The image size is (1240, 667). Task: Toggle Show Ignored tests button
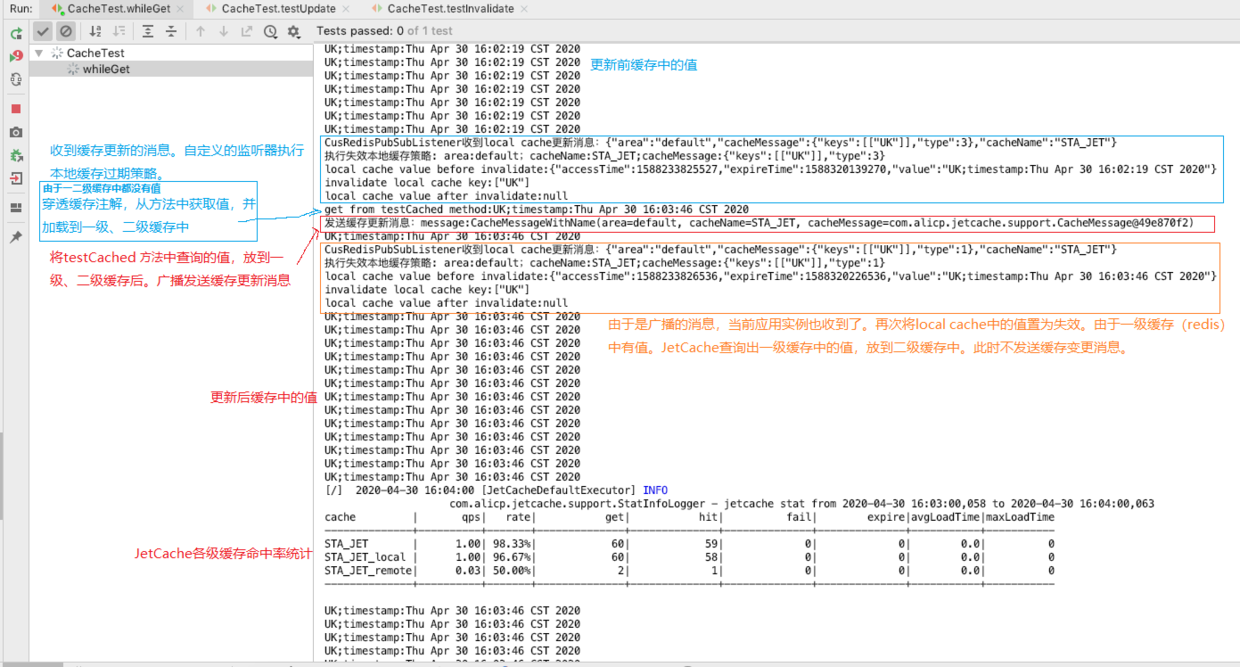(x=66, y=32)
